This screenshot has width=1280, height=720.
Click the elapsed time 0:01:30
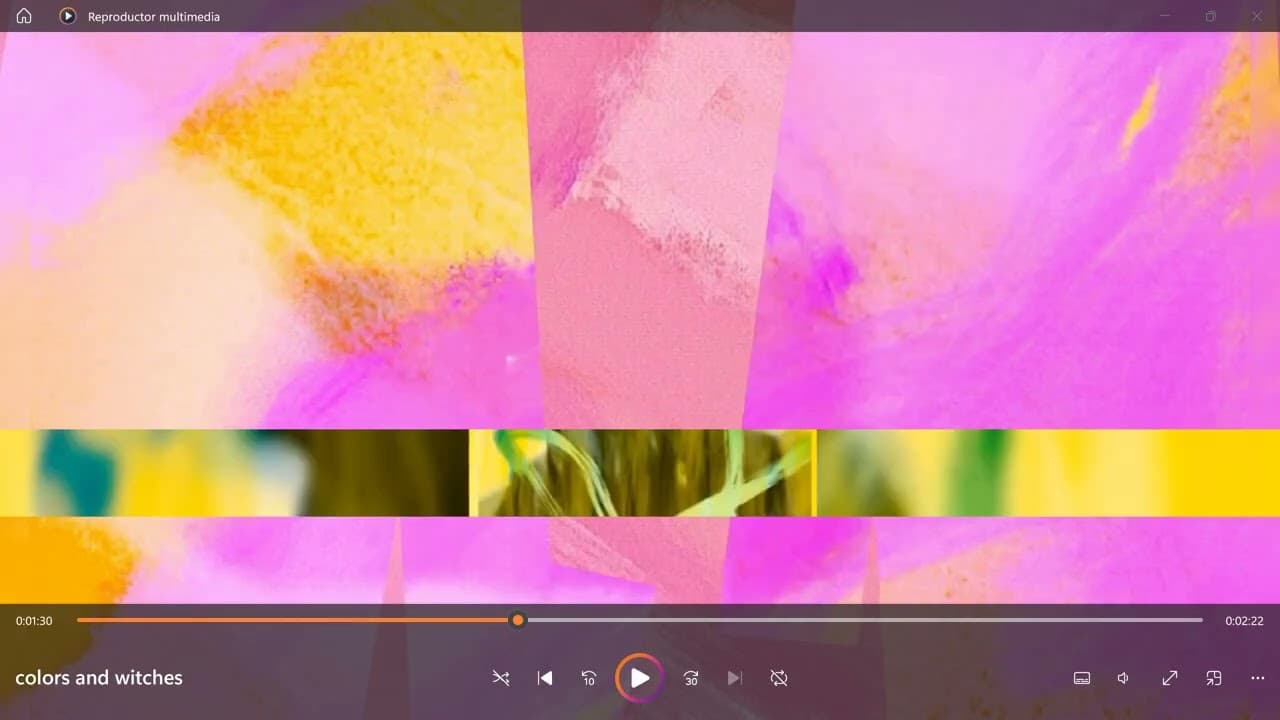tap(34, 621)
